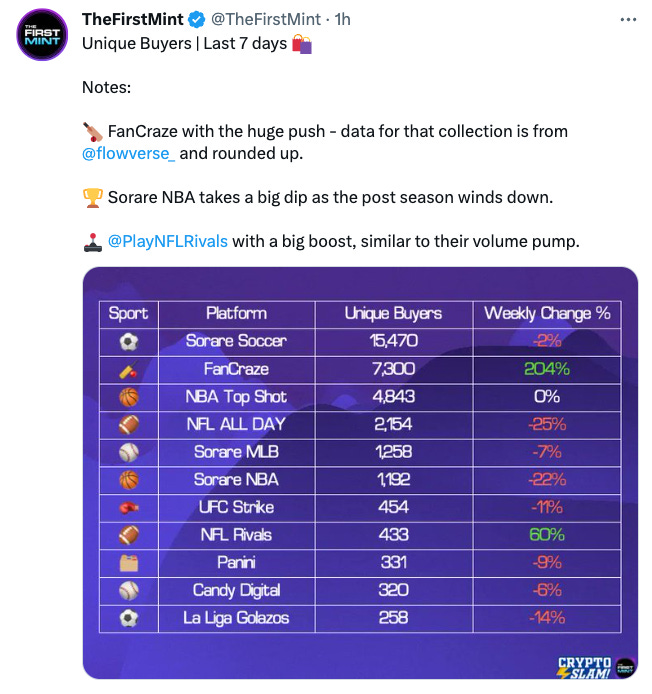The width and height of the screenshot is (652, 694).
Task: Click the soccer ball icon beside Sorare Soccer
Action: pos(129,342)
